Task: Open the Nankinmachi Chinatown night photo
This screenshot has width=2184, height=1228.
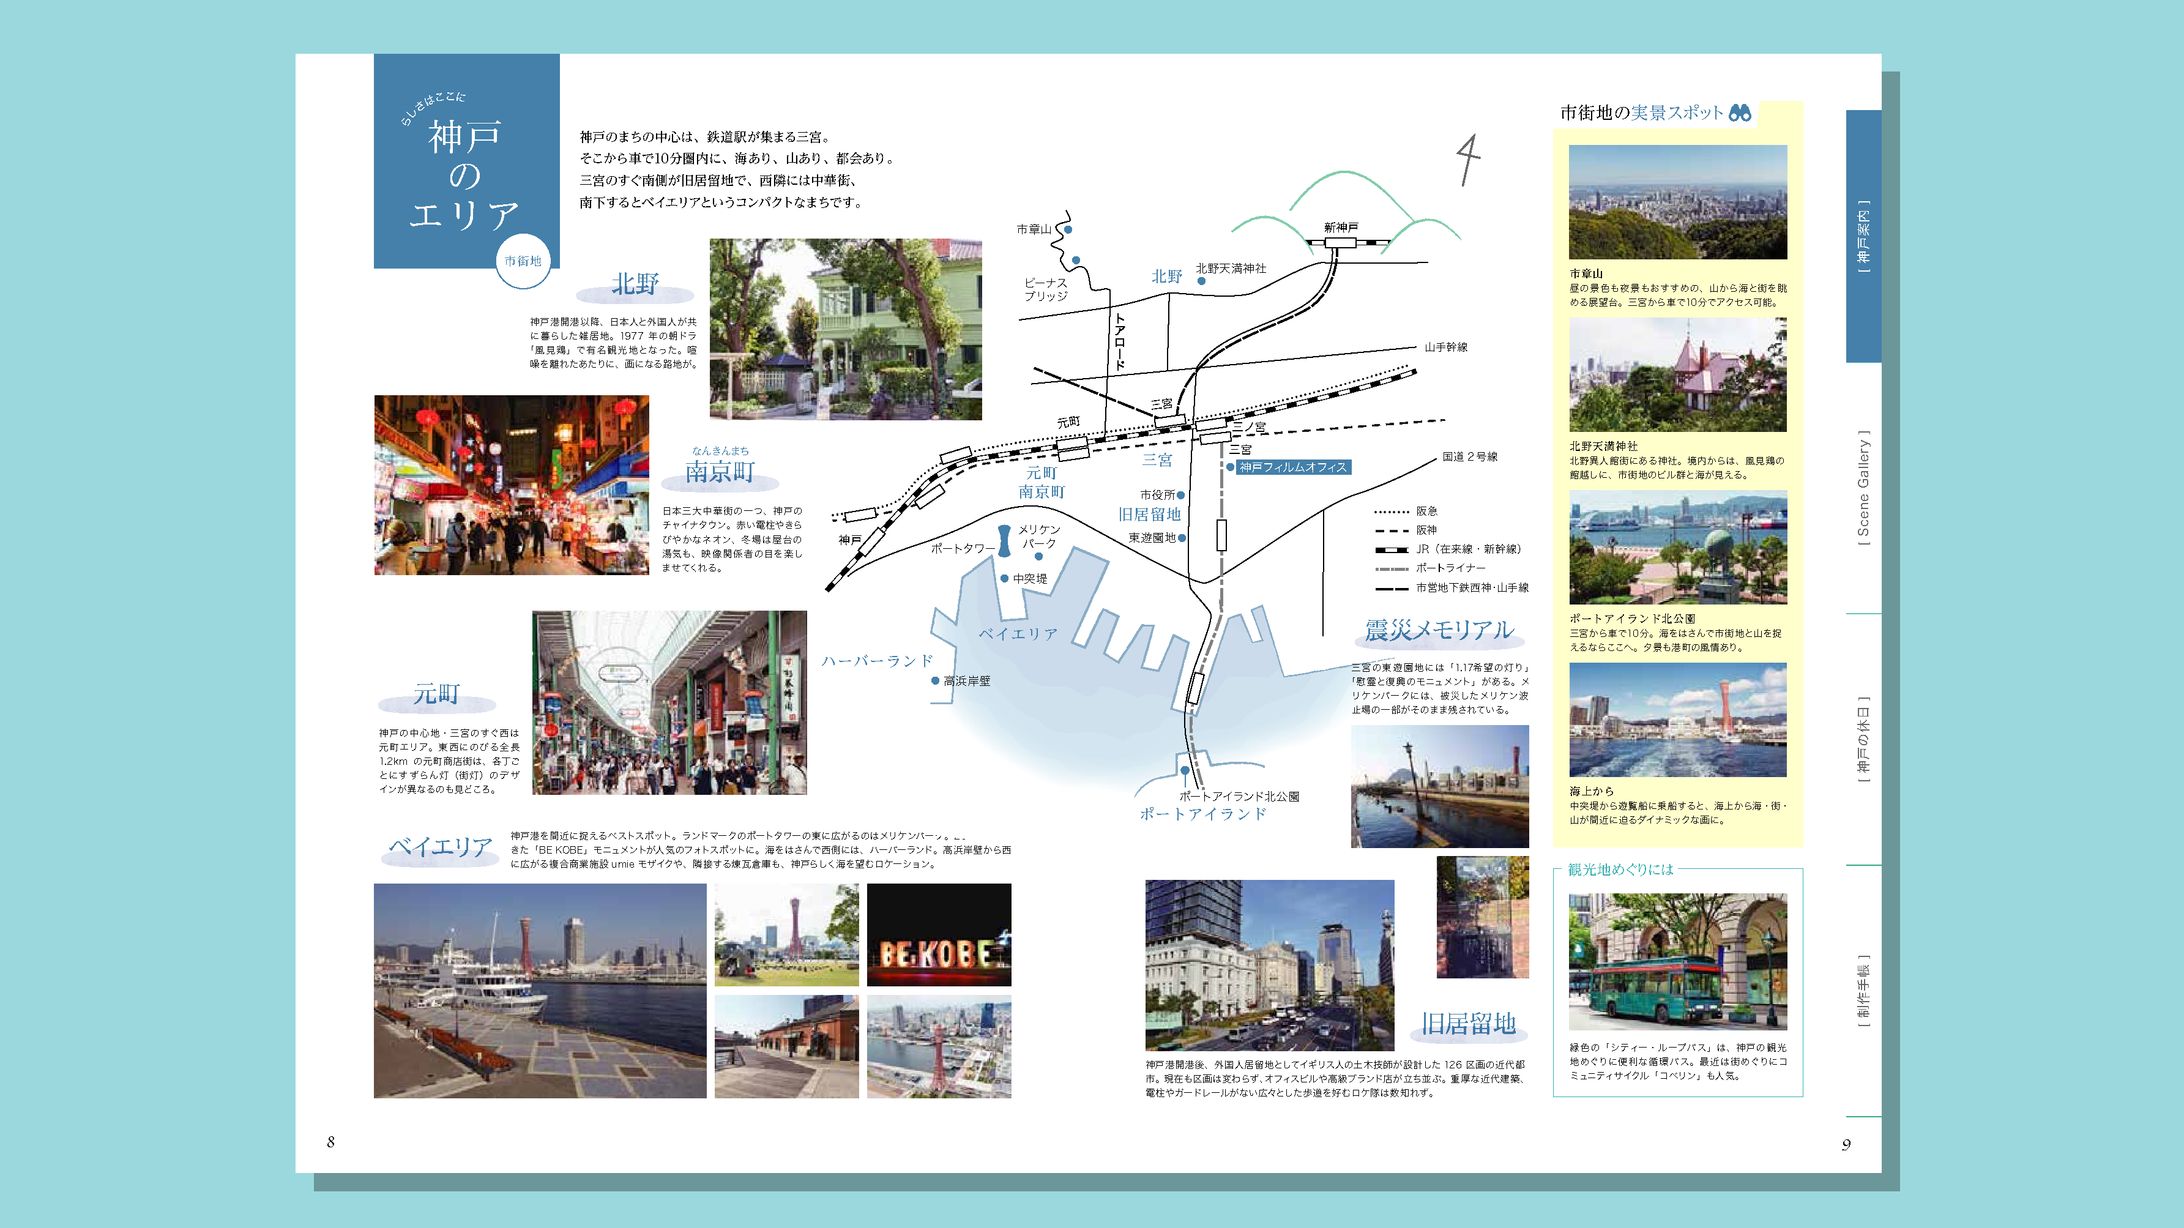Action: tap(511, 485)
